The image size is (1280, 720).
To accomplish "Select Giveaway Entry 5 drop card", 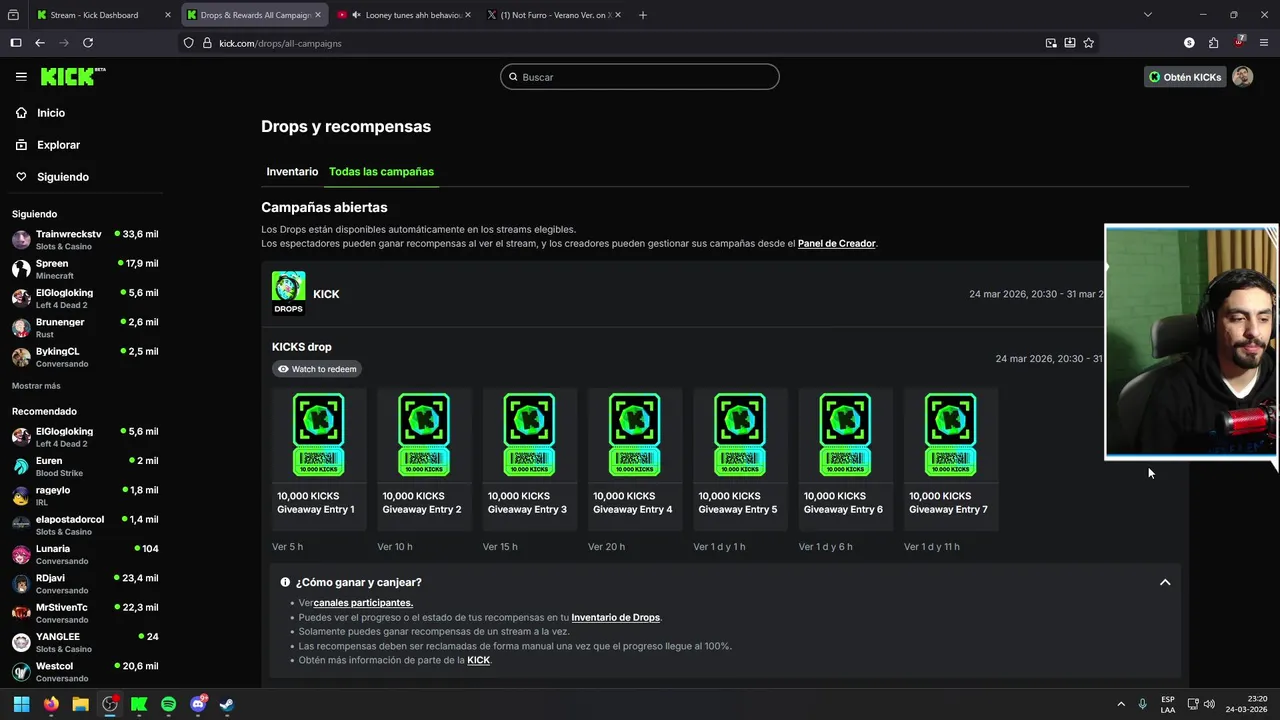I will tap(740, 458).
